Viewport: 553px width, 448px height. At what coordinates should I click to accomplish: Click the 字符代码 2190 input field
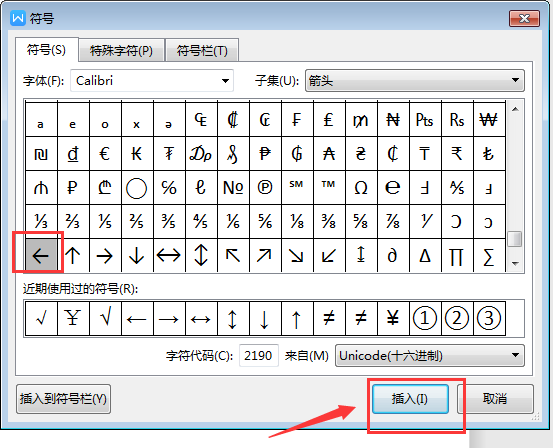pyautogui.click(x=259, y=356)
